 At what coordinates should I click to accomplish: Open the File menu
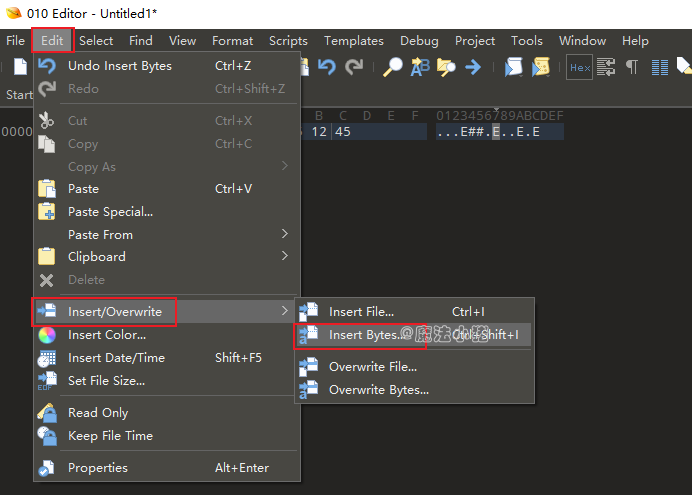tap(15, 41)
